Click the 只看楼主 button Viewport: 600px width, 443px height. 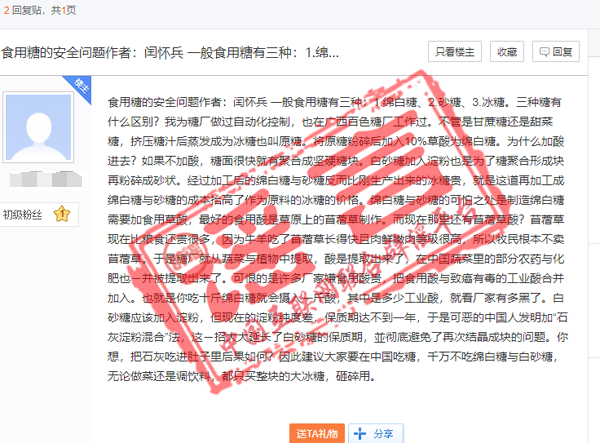pos(455,52)
